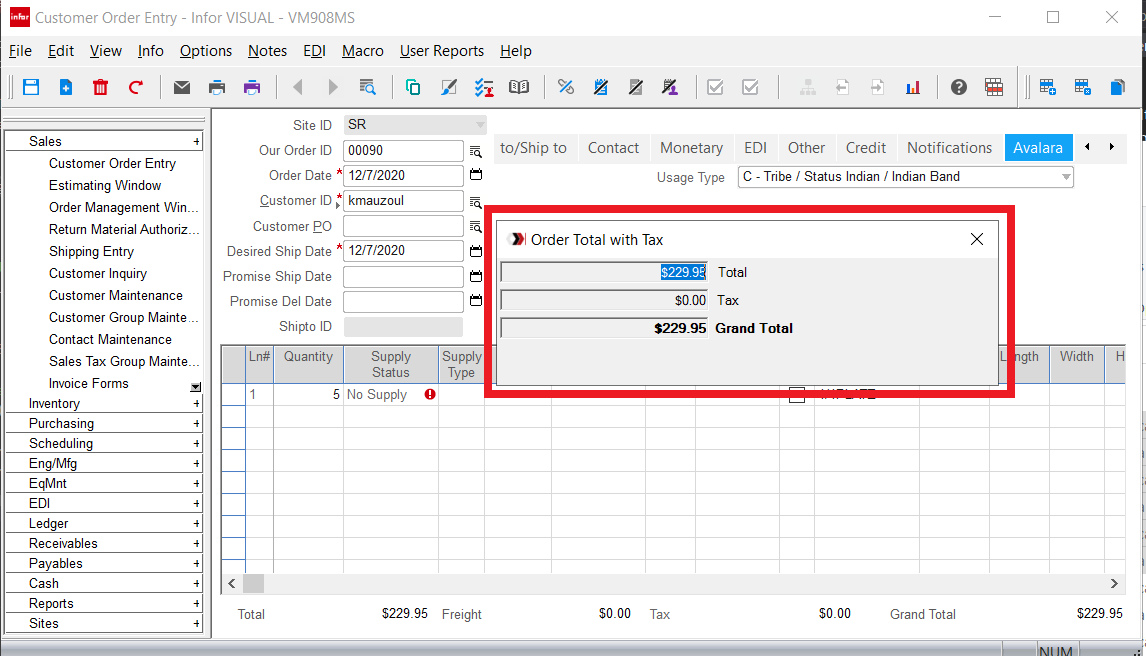
Task: Click the Customer PO input field
Action: pos(403,226)
